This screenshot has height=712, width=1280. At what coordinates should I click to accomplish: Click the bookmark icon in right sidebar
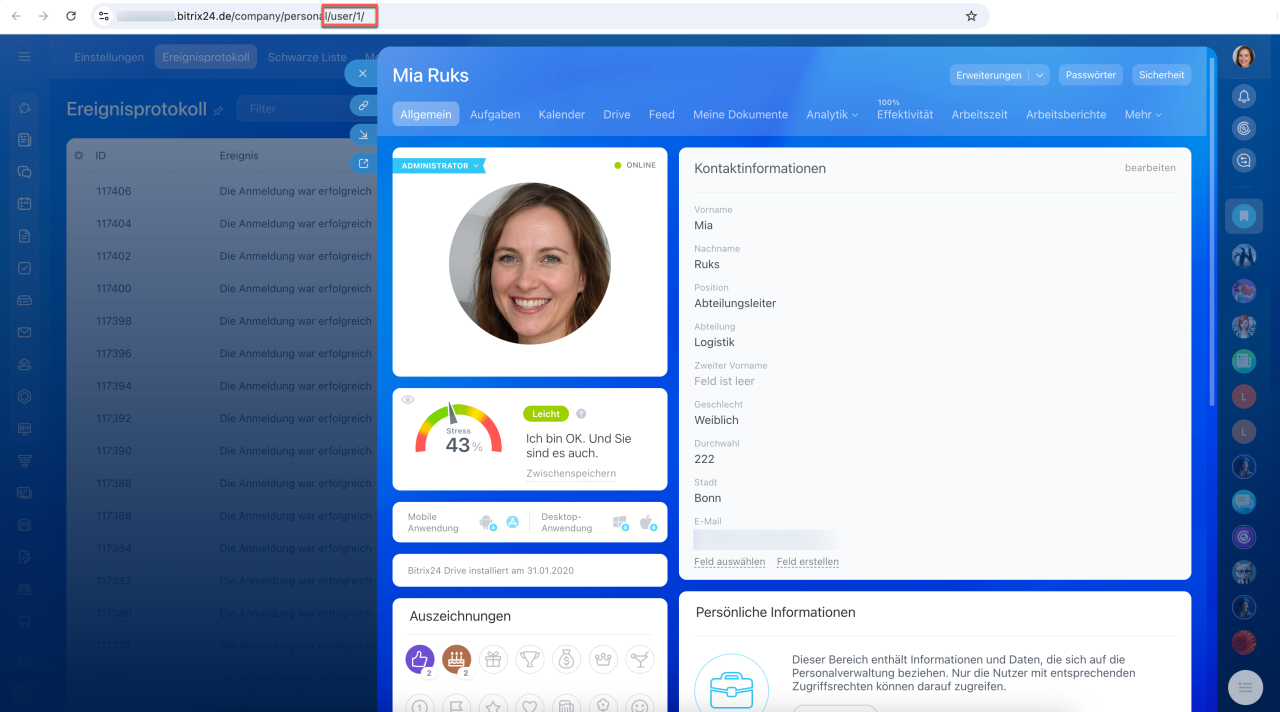(1244, 216)
